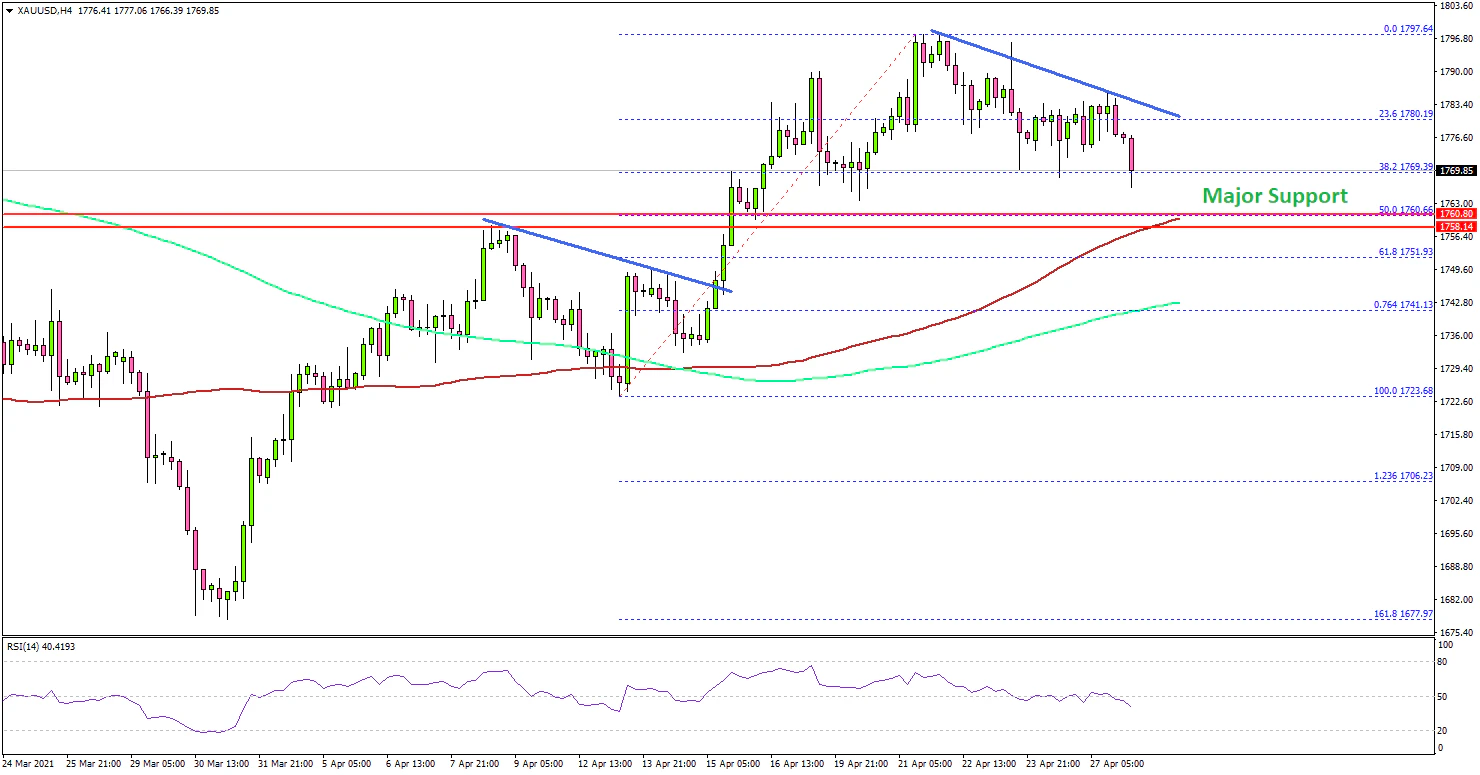Click the last red candle at chart's right edge
Viewport: 1480px width, 775px height.
coord(1132,155)
